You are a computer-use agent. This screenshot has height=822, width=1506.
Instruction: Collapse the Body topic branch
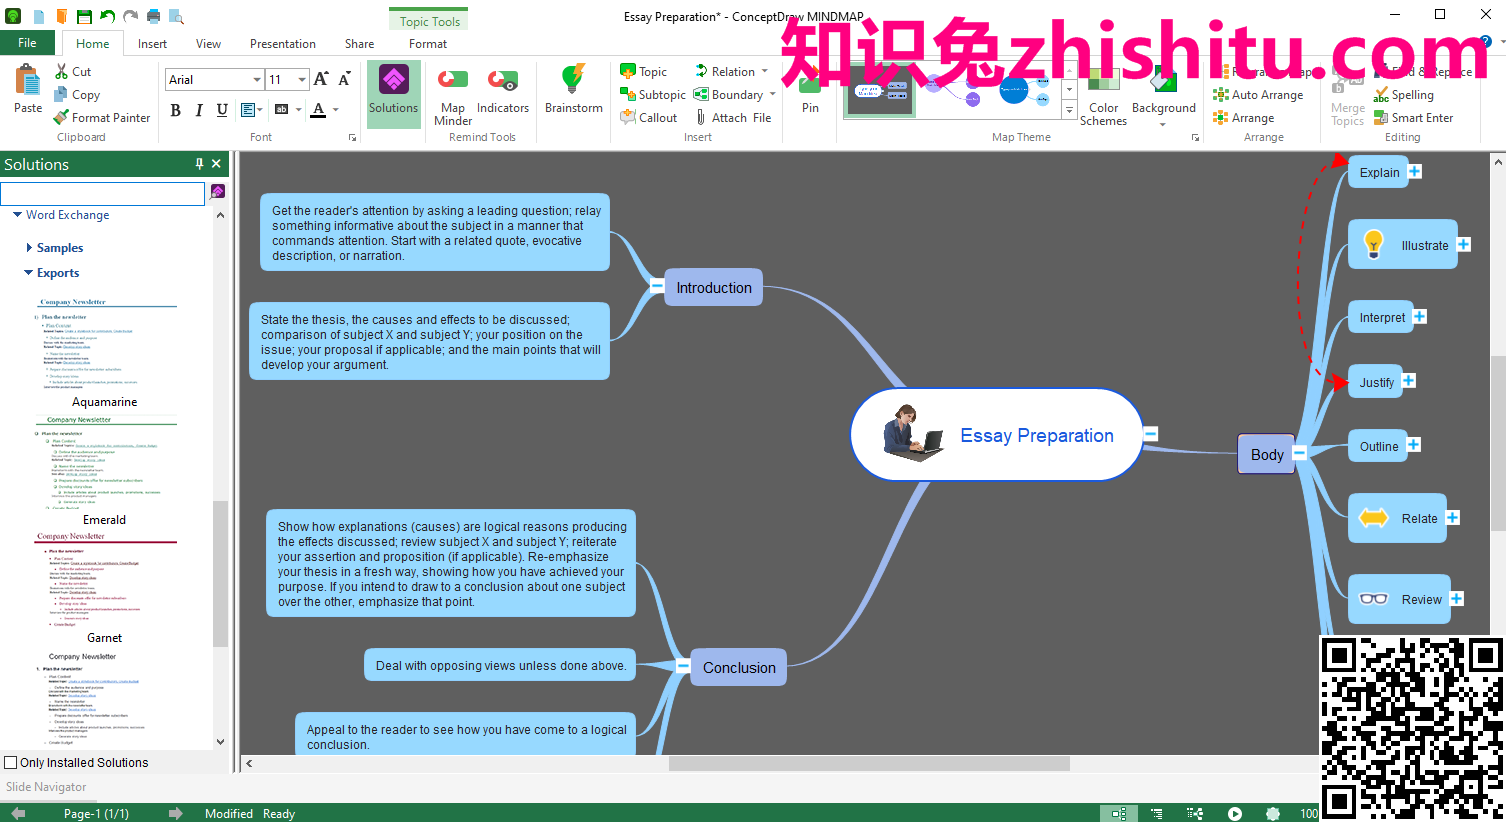tap(1300, 453)
